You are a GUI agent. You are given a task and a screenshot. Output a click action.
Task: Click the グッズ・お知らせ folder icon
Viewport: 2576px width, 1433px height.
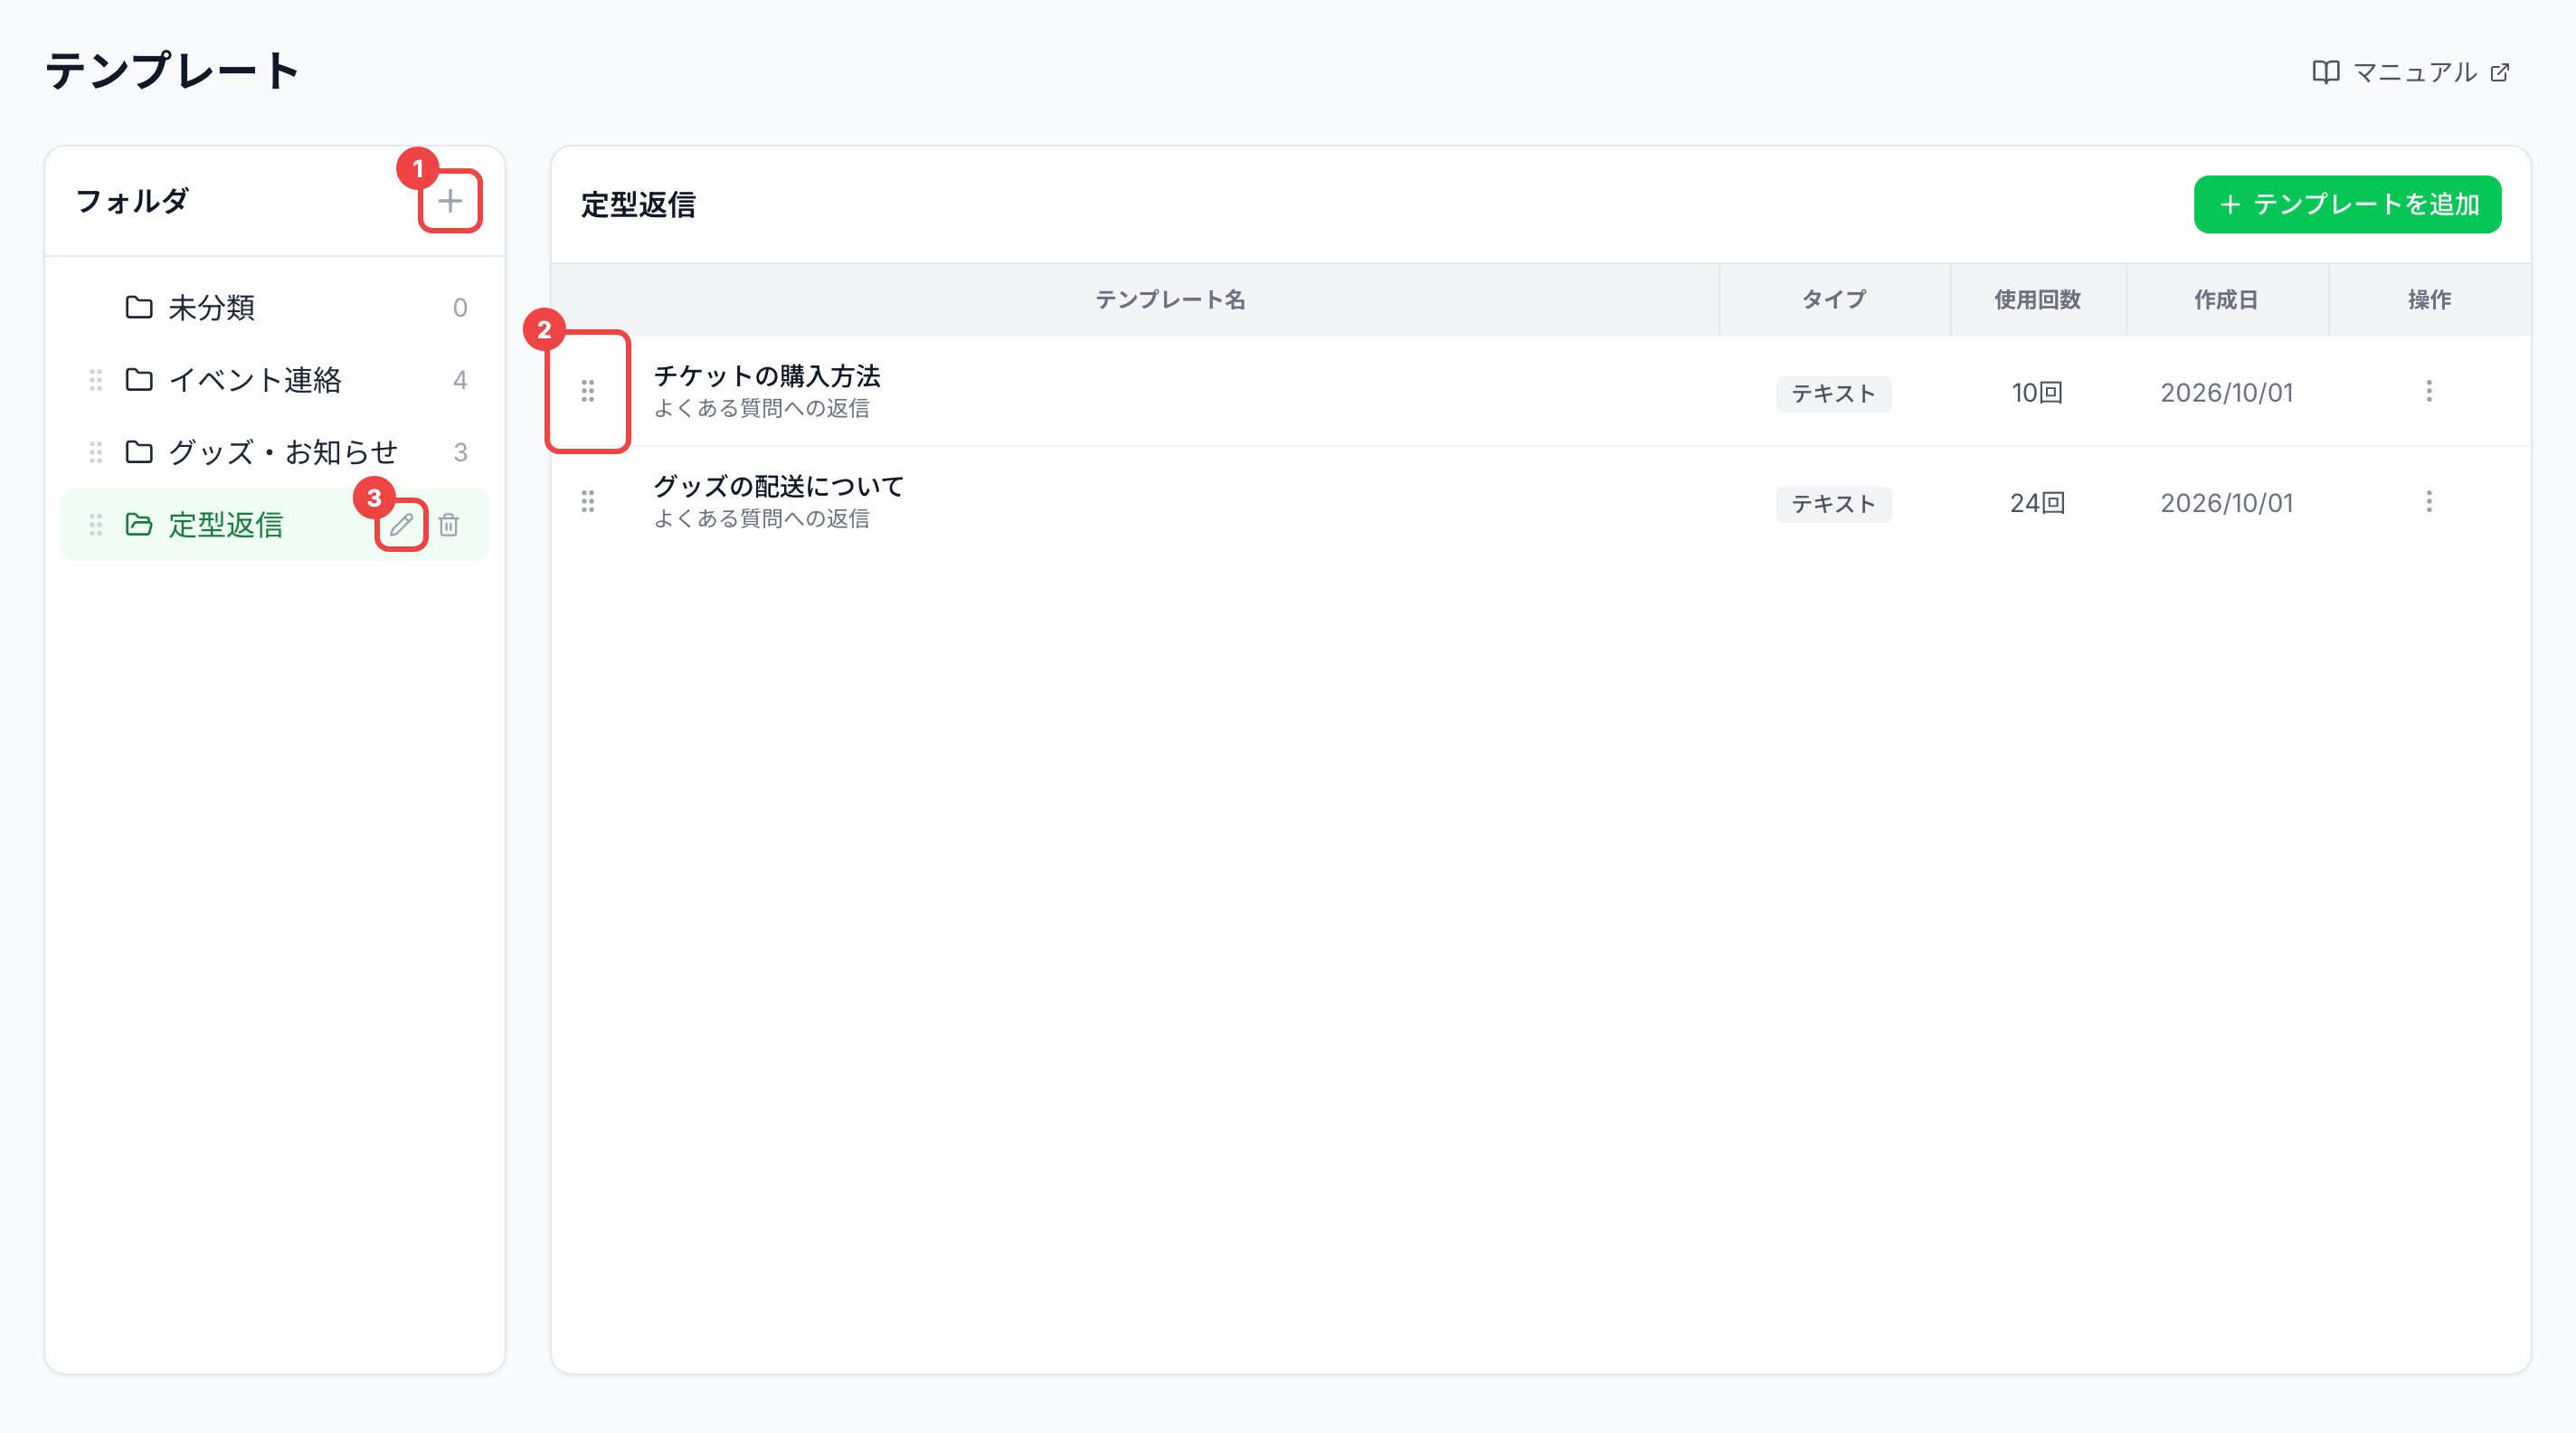click(x=139, y=452)
